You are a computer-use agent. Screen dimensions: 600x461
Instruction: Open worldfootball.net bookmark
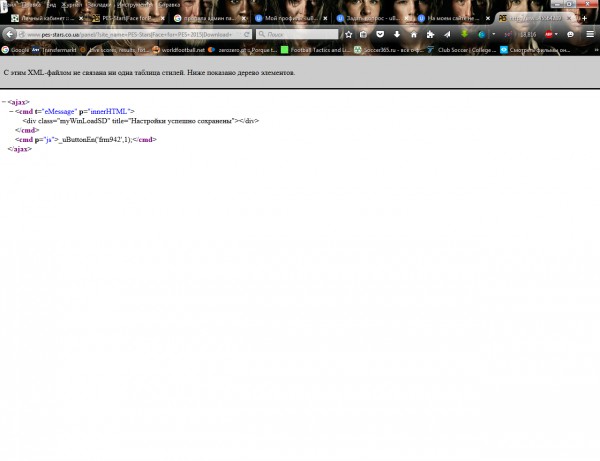179,50
